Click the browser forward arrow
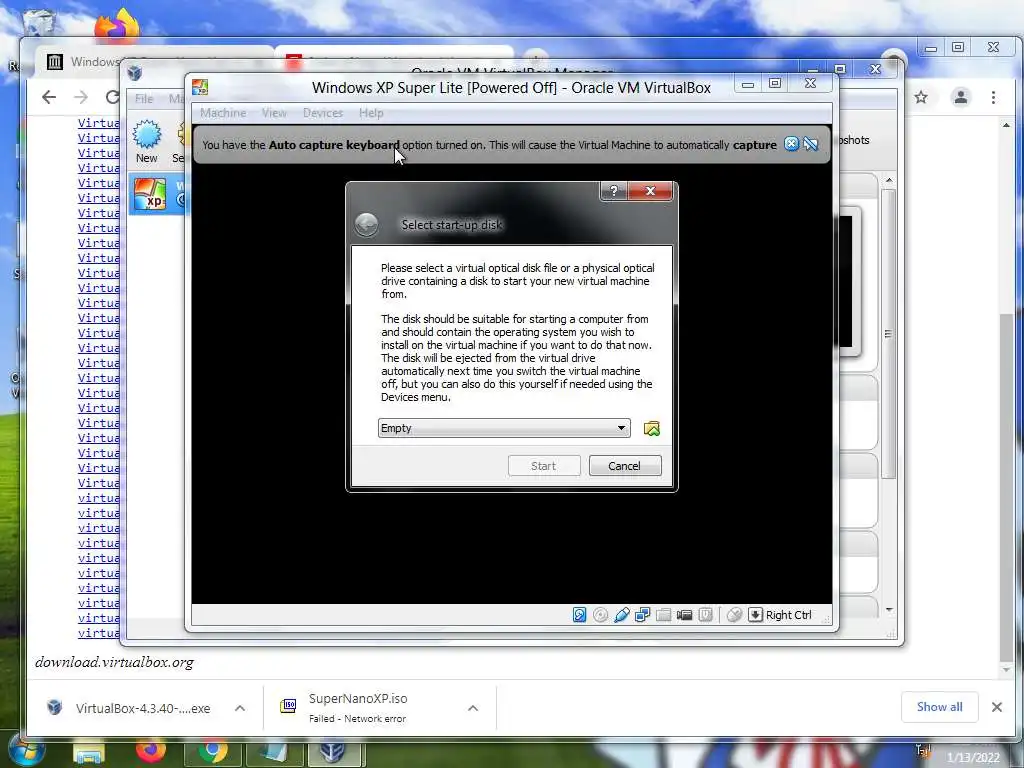The image size is (1024, 768). click(81, 97)
